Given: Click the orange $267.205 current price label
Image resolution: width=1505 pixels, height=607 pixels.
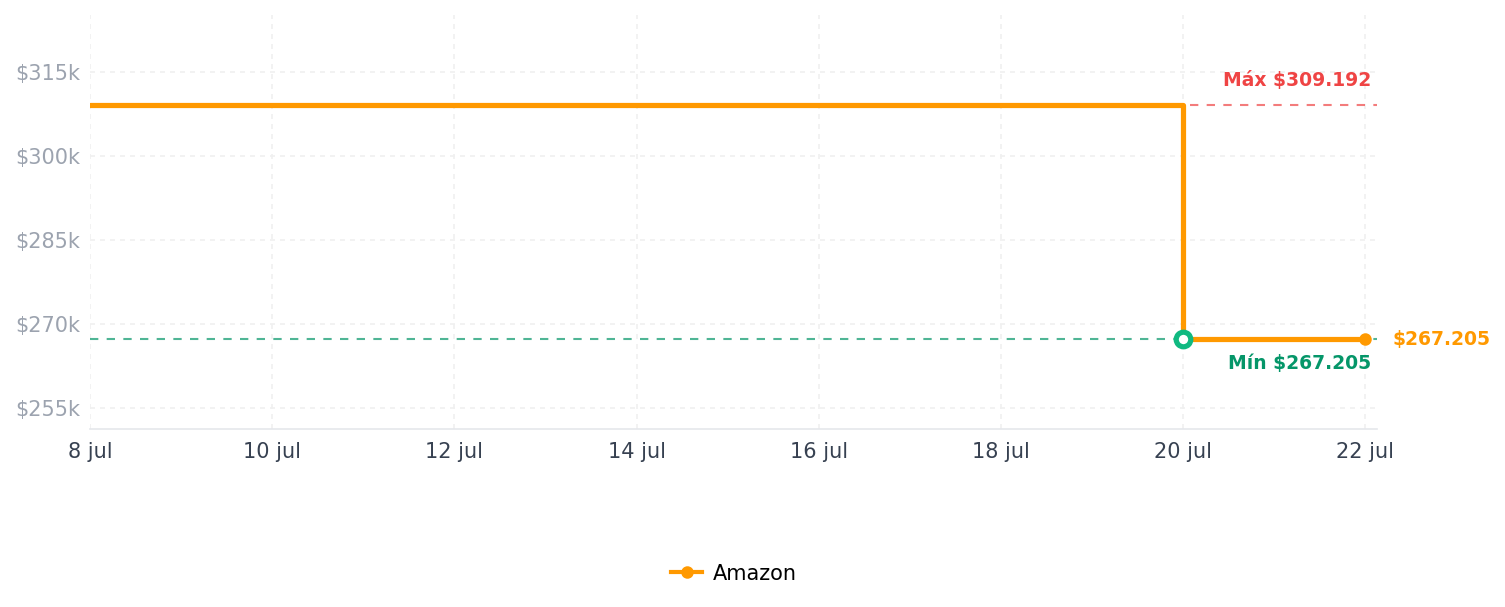Looking at the screenshot, I should pos(1441,339).
